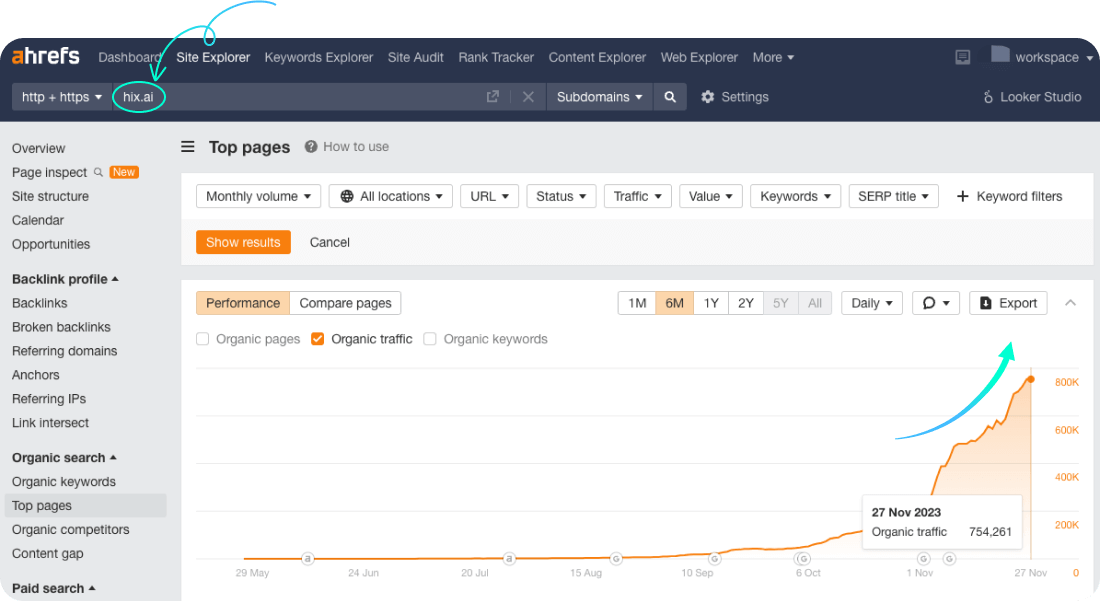Open the Daily granularity dropdown

[869, 302]
